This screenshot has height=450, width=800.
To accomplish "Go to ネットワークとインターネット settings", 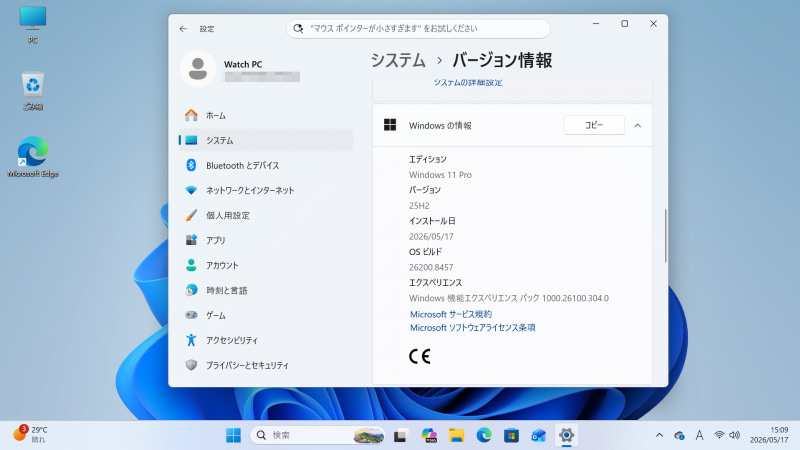I will click(265, 190).
